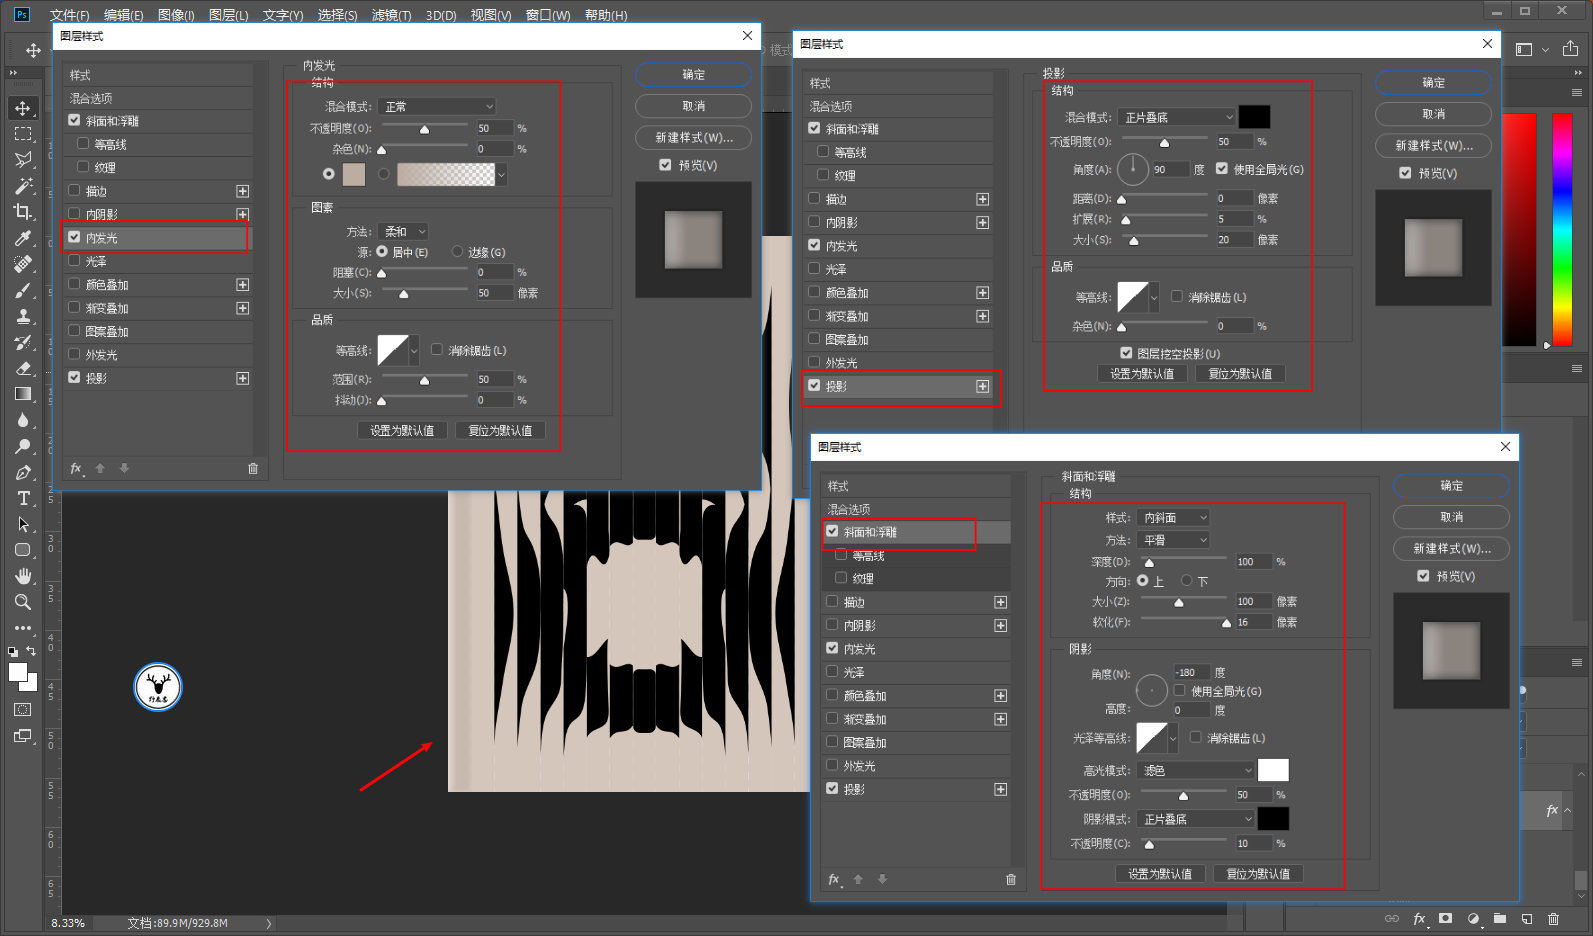1593x936 pixels.
Task: Select the Lasso tool
Action: click(23, 160)
